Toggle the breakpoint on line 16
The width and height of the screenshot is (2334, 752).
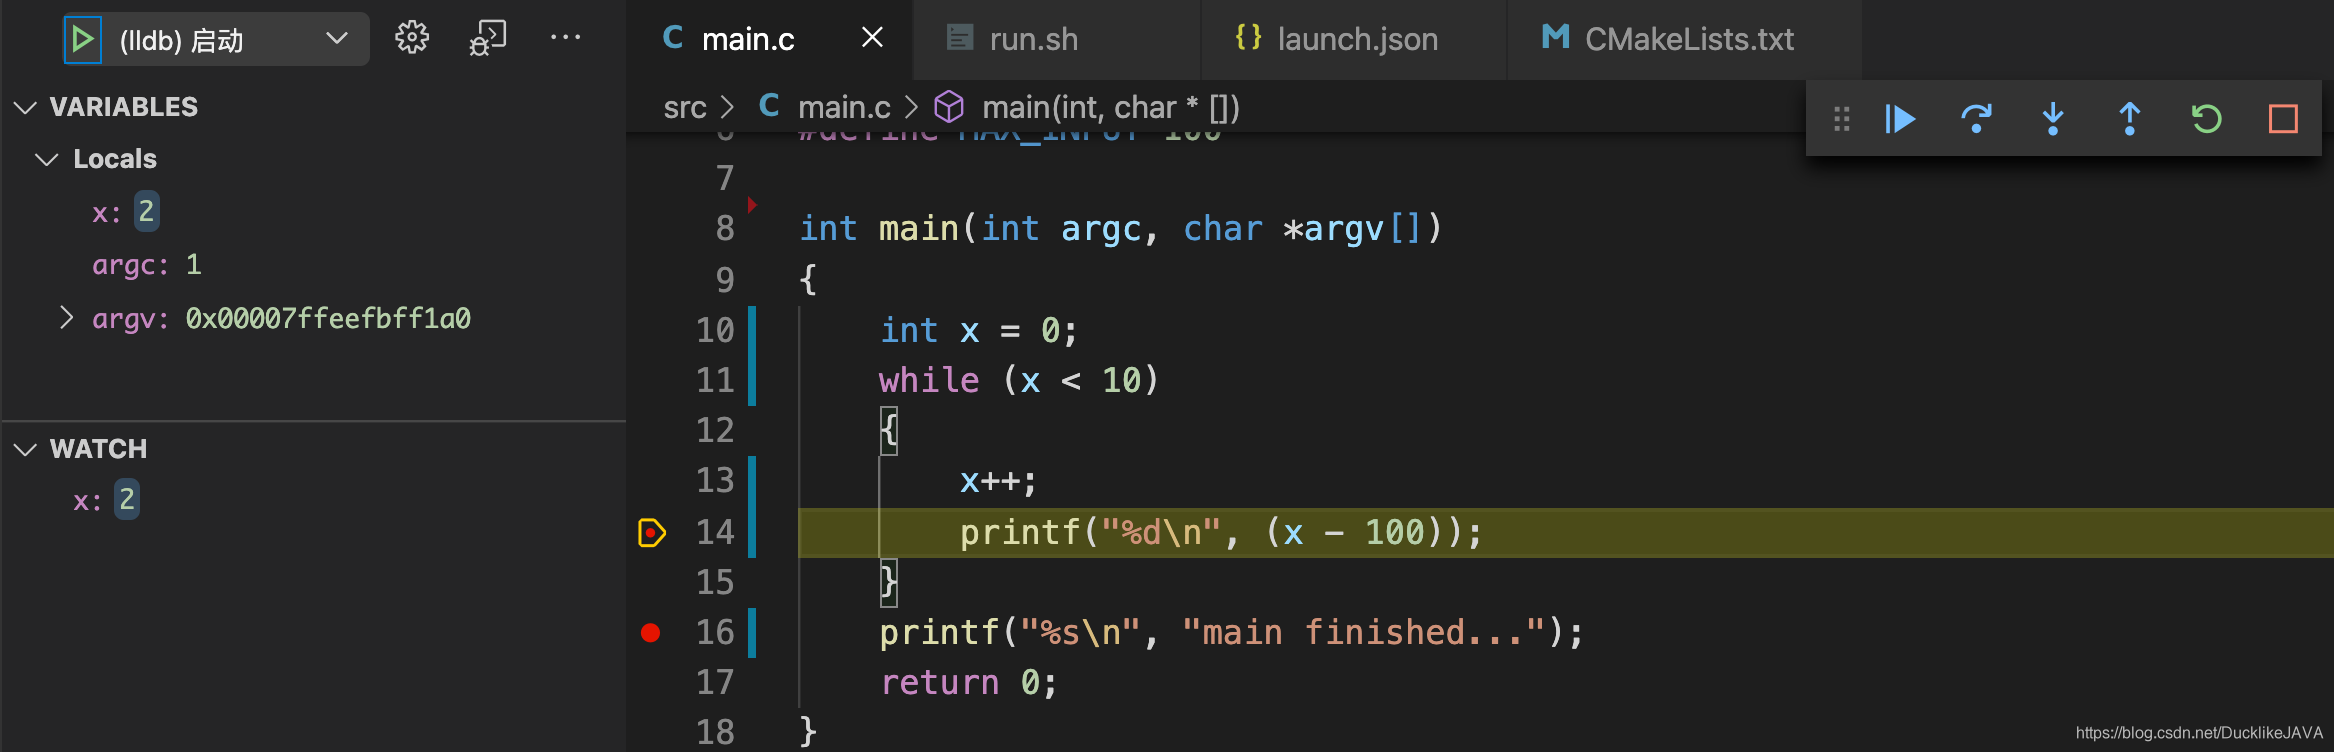650,632
